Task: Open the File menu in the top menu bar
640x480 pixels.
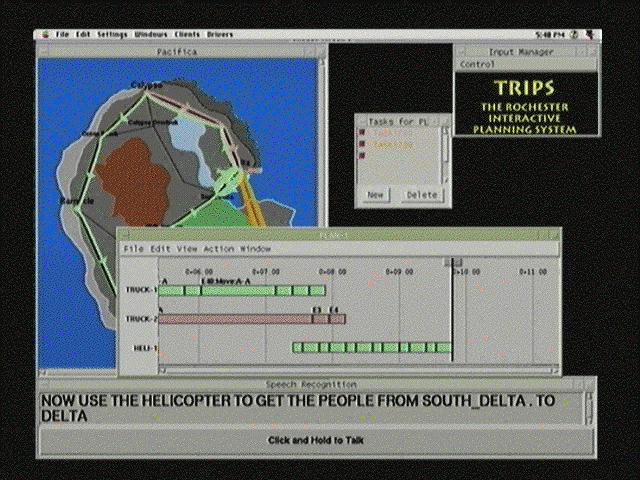Action: click(x=62, y=35)
